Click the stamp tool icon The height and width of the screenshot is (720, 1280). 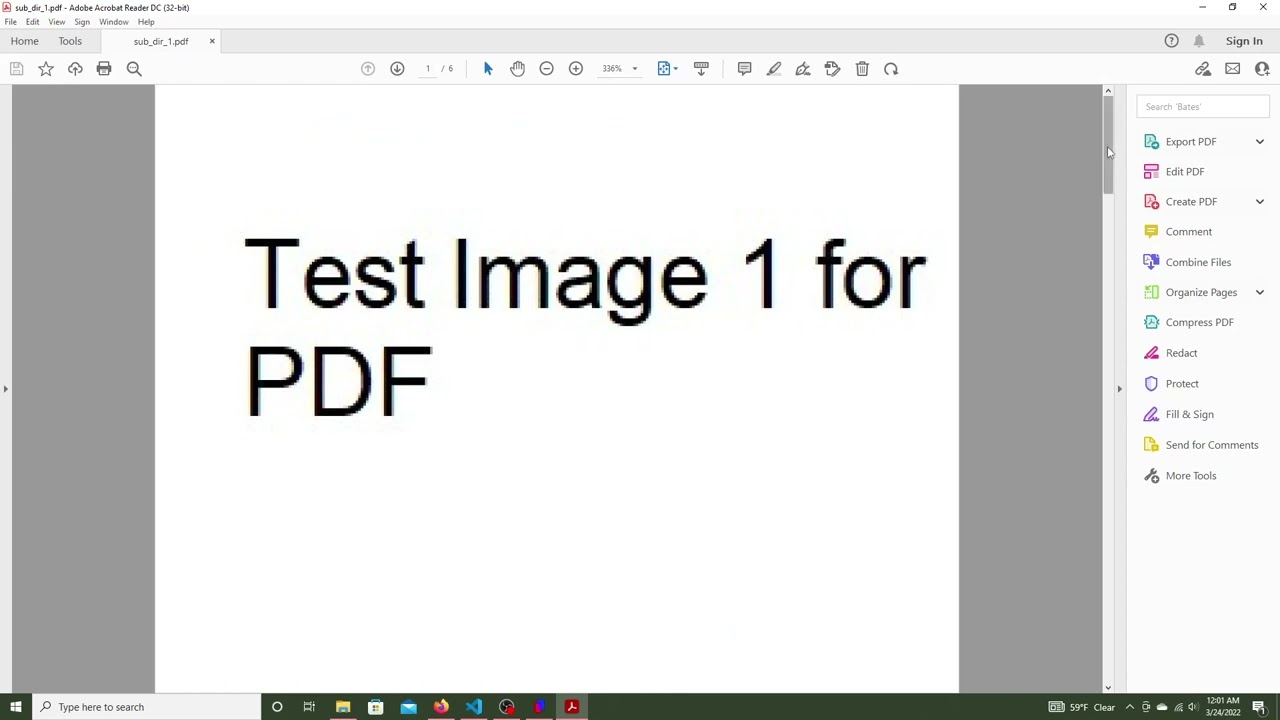pos(832,69)
